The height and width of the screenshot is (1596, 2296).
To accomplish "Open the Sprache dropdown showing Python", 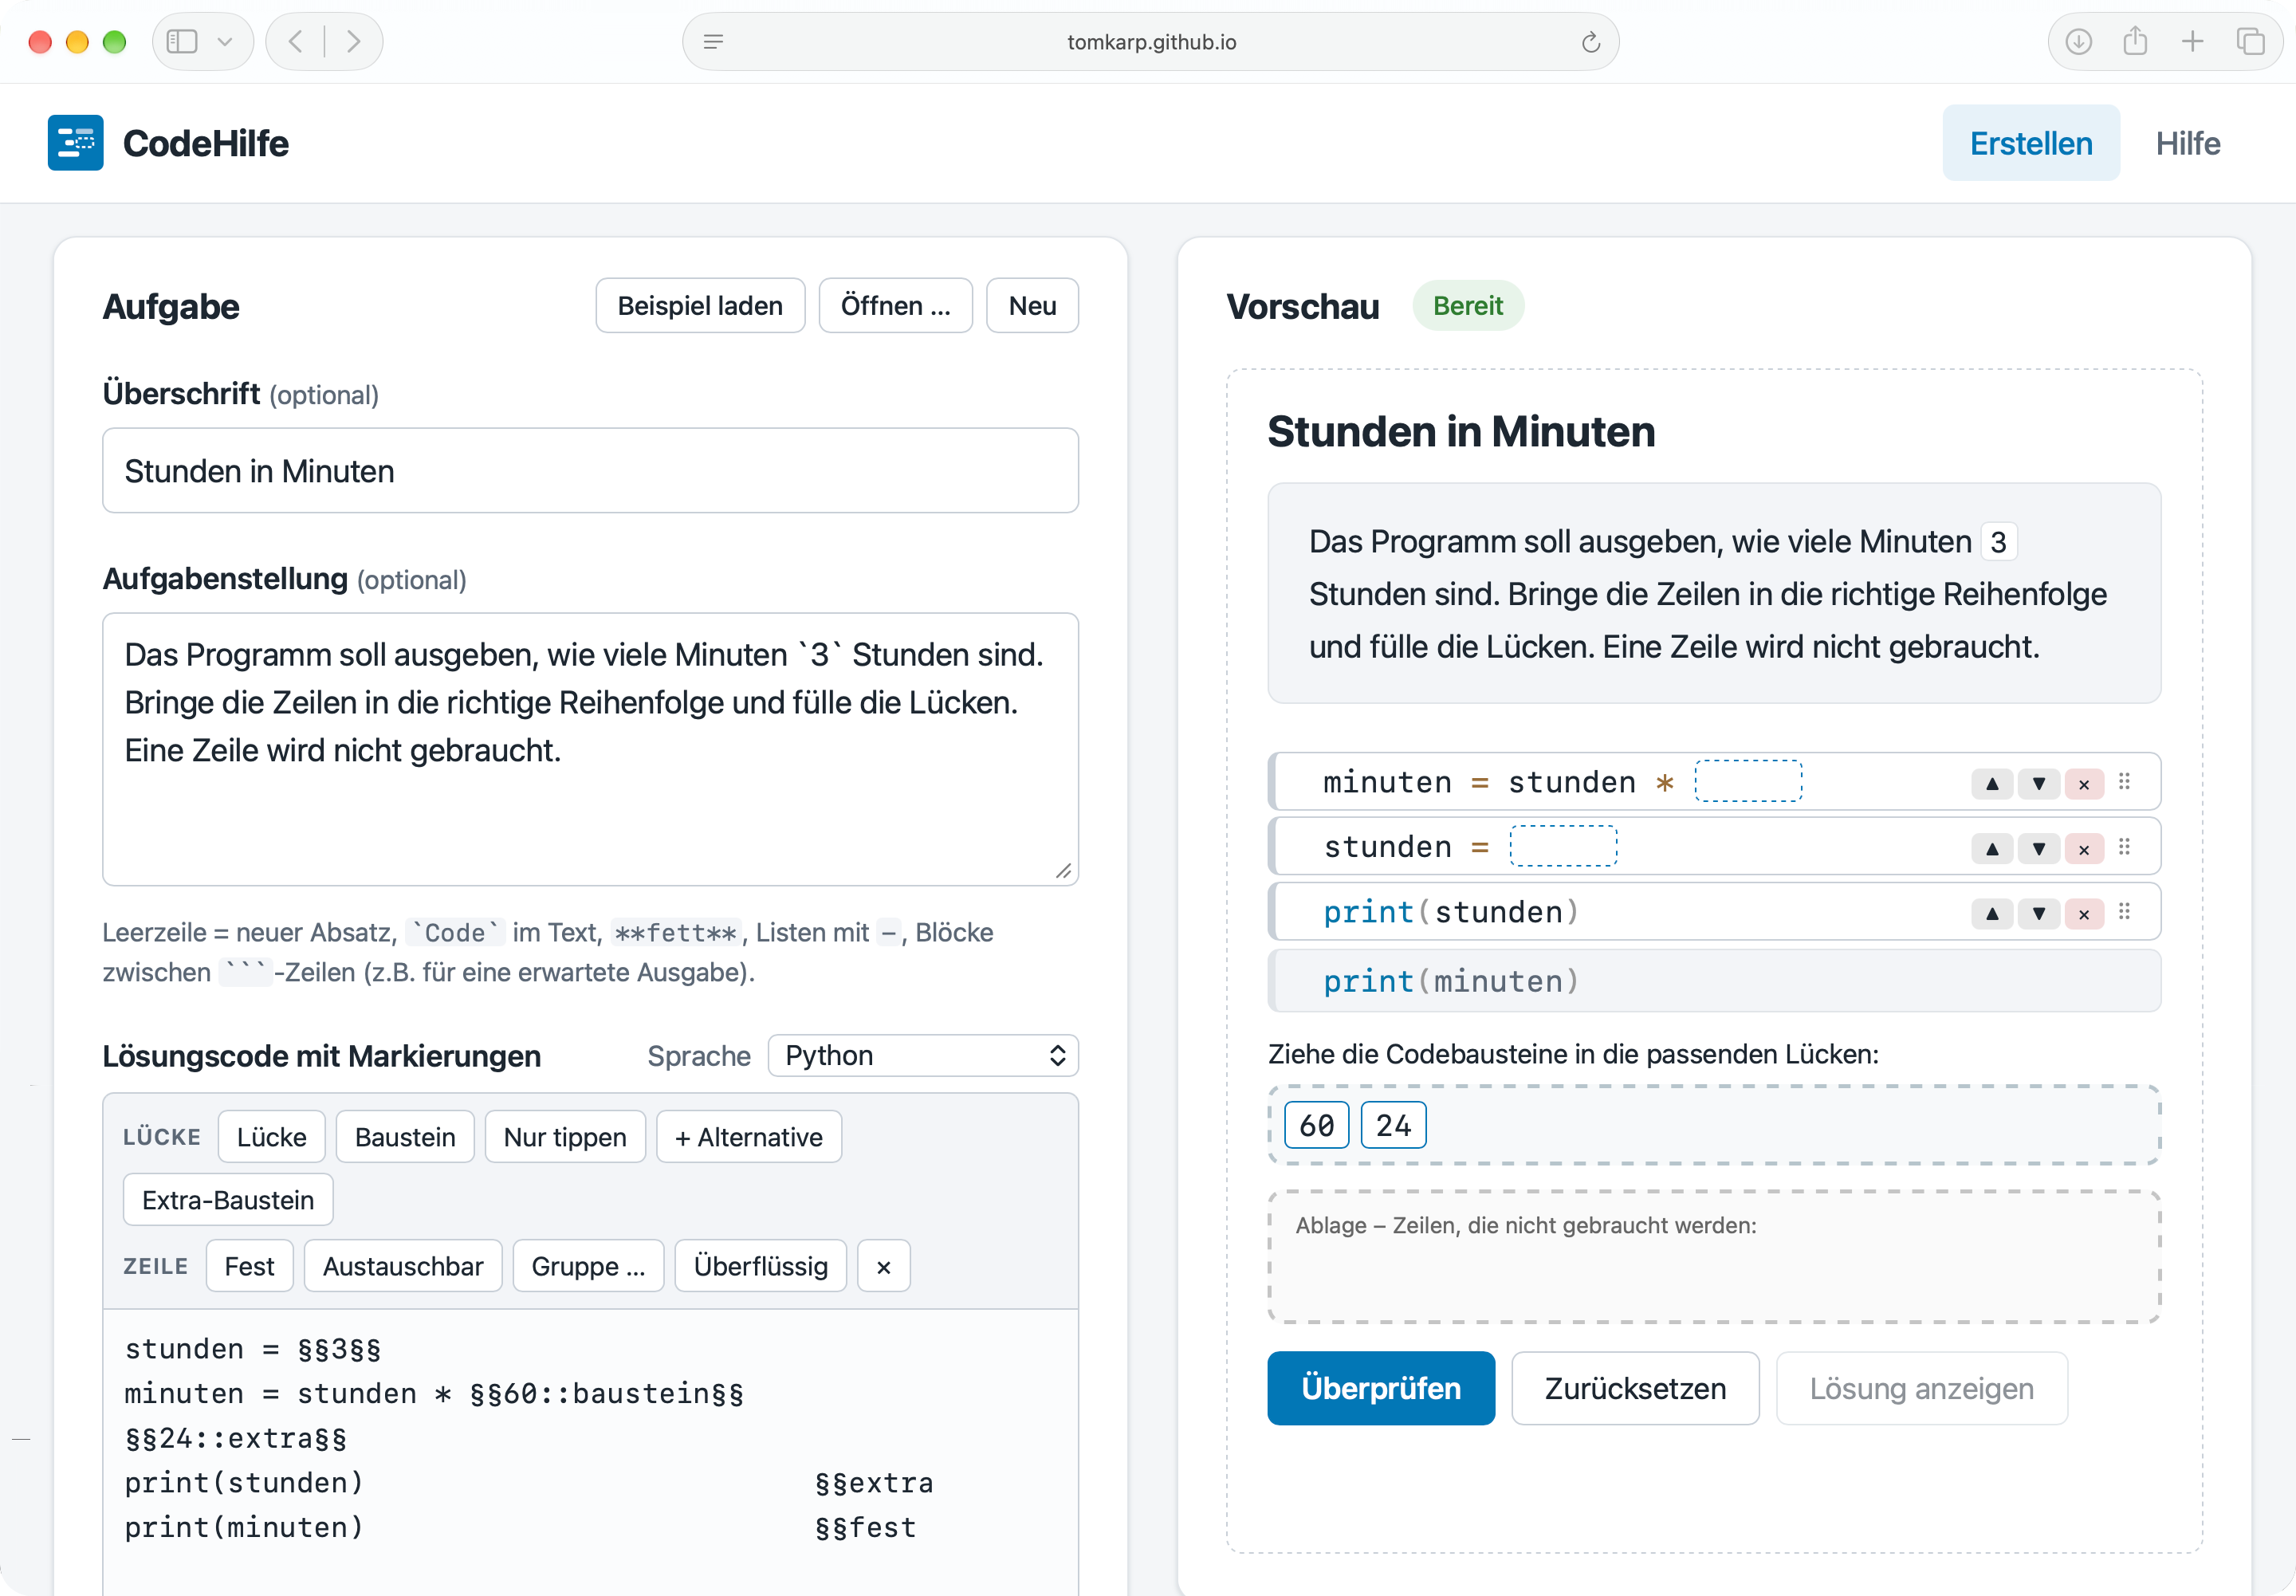I will 923,1055.
